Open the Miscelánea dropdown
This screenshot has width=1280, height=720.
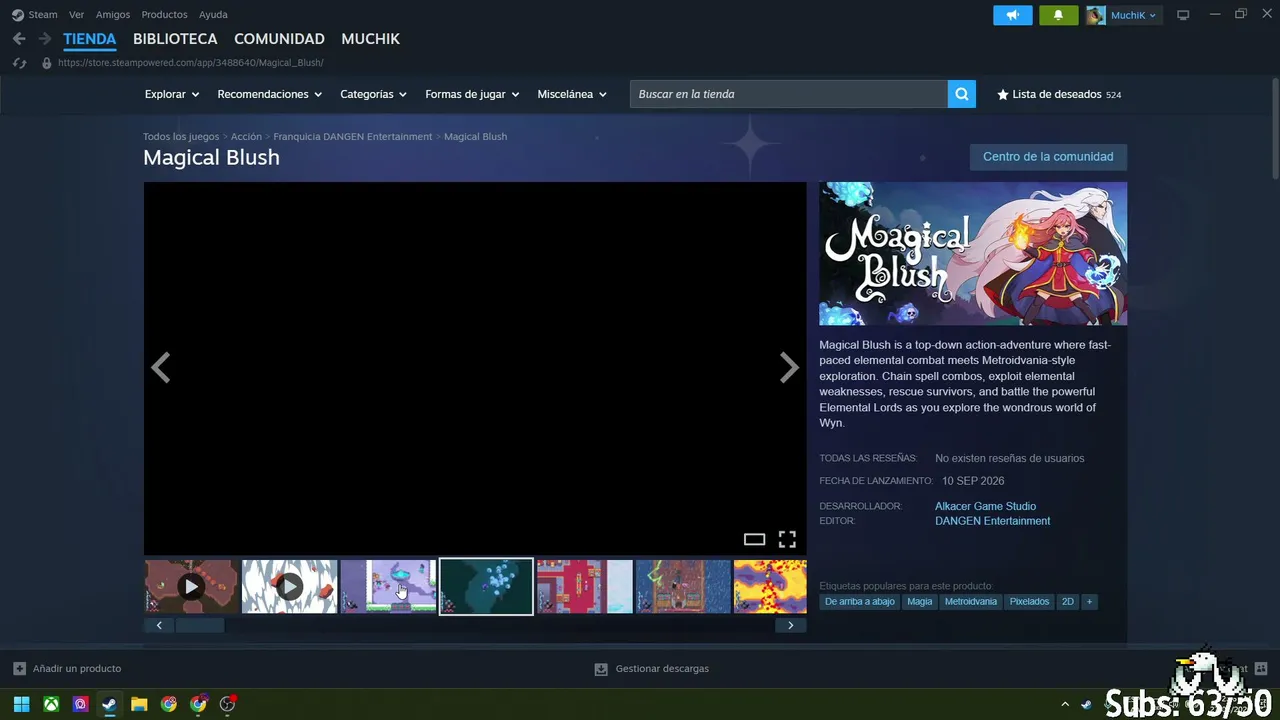point(572,94)
